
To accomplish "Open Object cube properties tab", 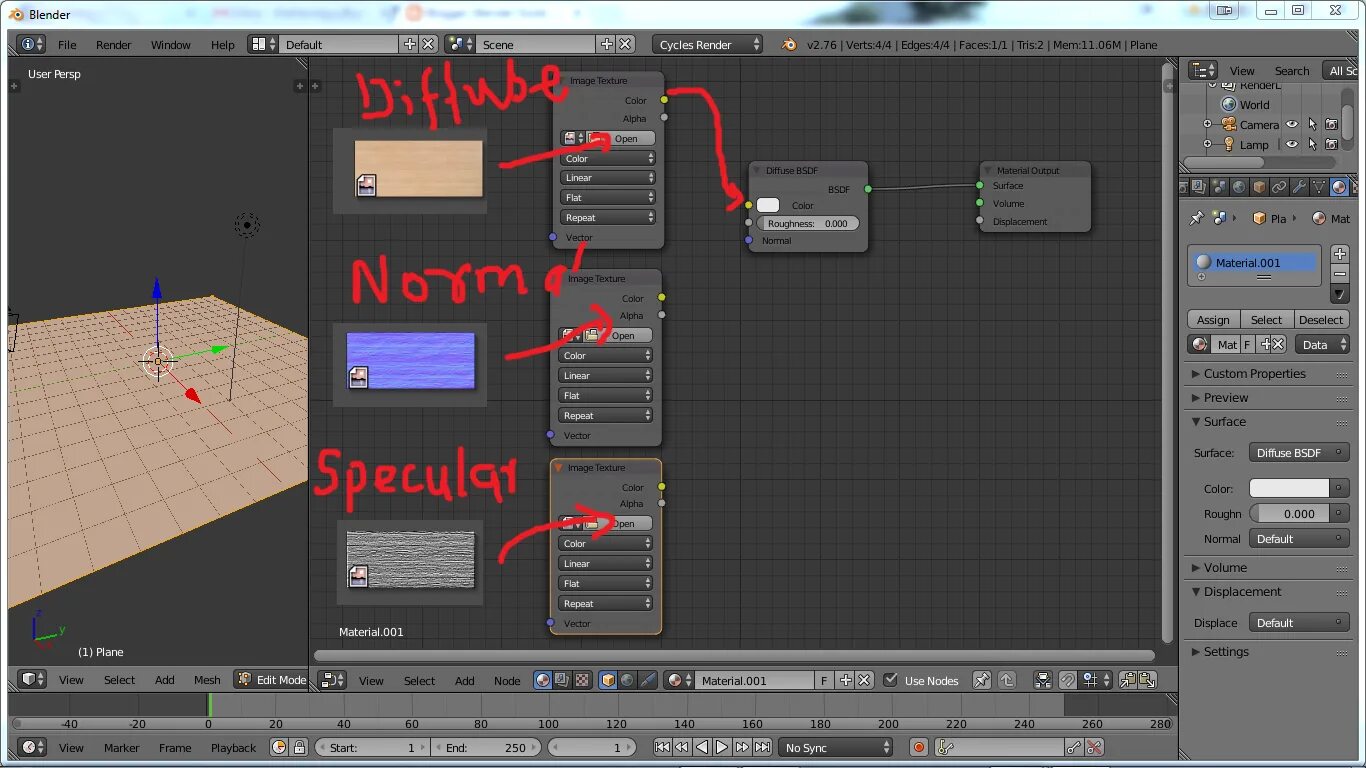I will pos(1259,187).
